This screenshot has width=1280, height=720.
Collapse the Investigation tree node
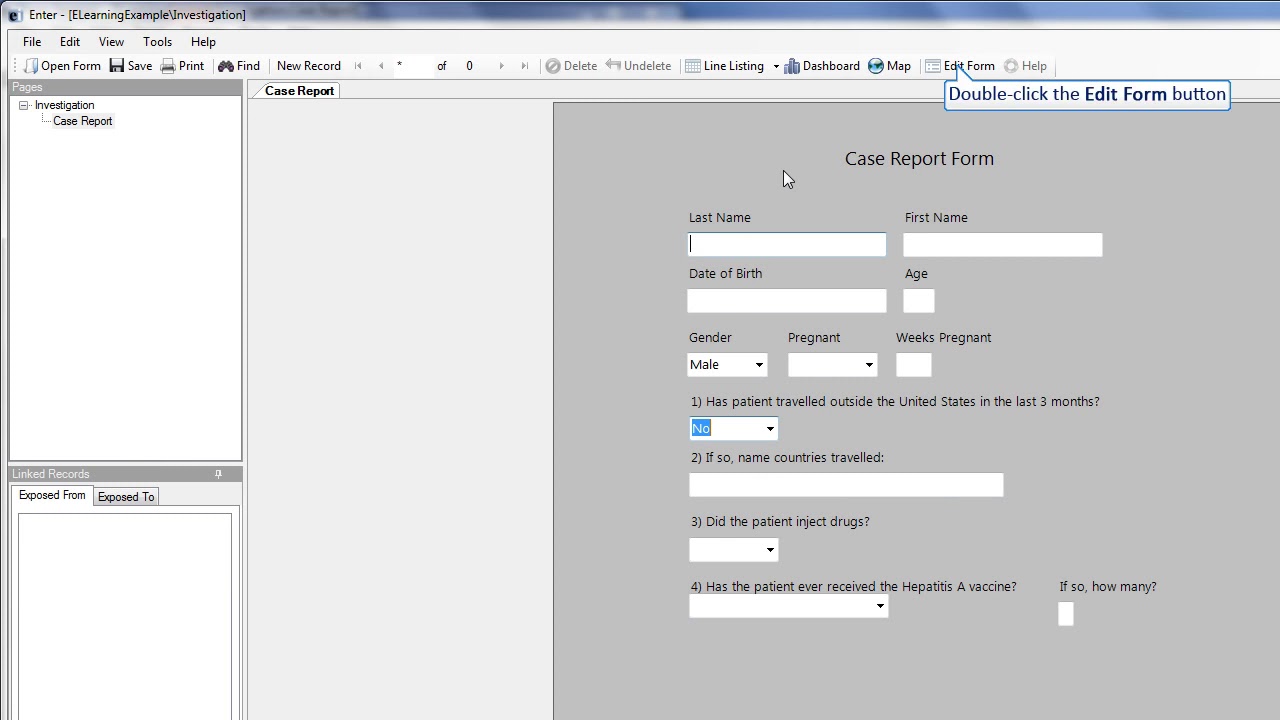(24, 105)
